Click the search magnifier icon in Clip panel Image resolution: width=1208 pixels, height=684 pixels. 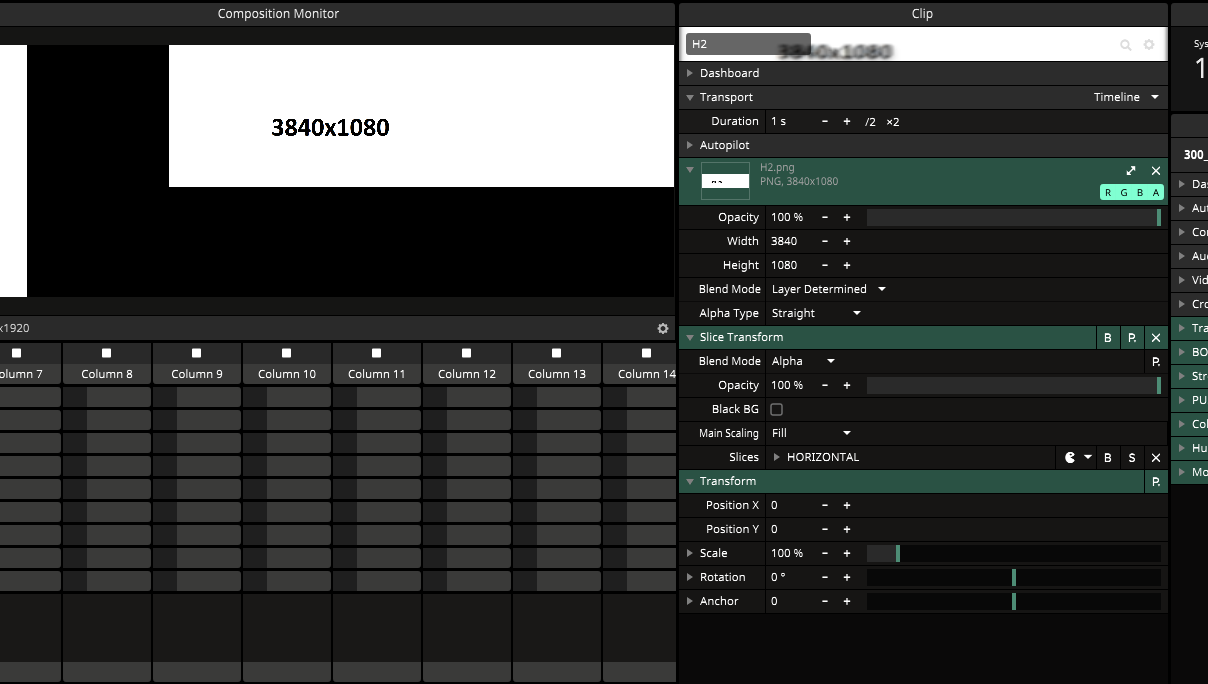(x=1125, y=45)
